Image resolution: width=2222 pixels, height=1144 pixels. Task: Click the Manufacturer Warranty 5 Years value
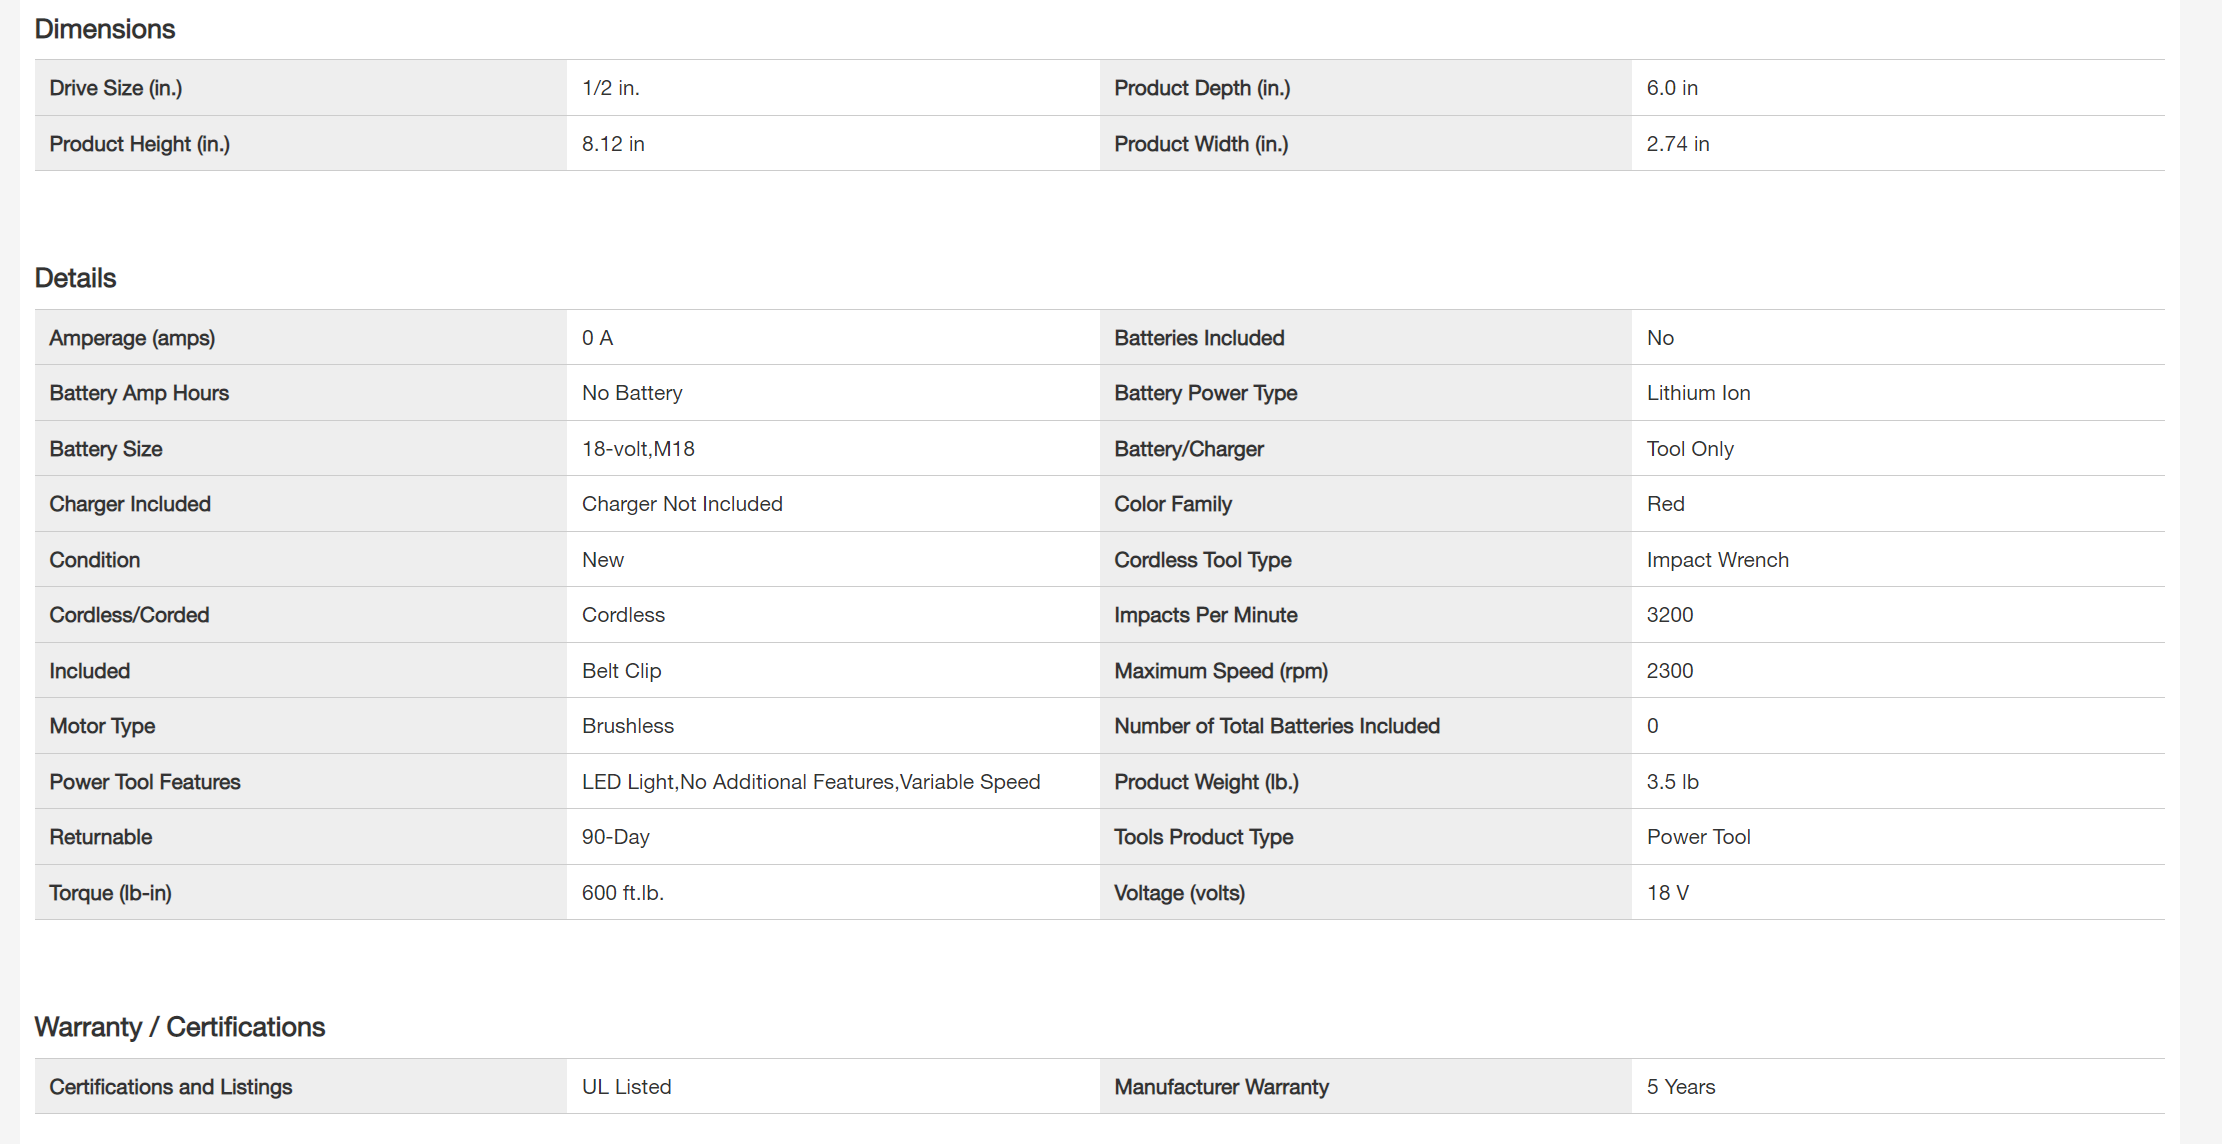[x=1680, y=1087]
